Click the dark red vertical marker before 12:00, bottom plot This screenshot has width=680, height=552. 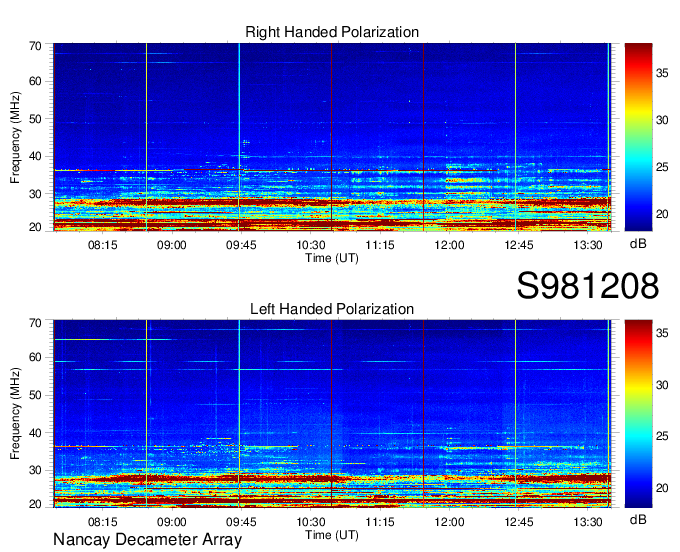(423, 414)
